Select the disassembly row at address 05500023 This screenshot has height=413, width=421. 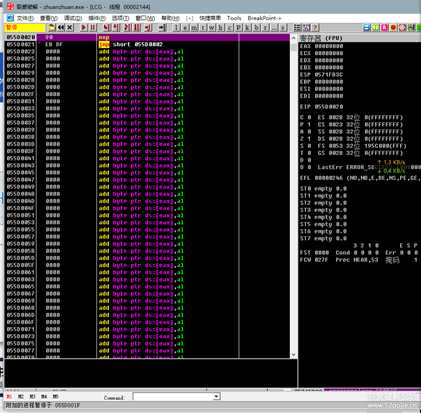[x=147, y=52]
